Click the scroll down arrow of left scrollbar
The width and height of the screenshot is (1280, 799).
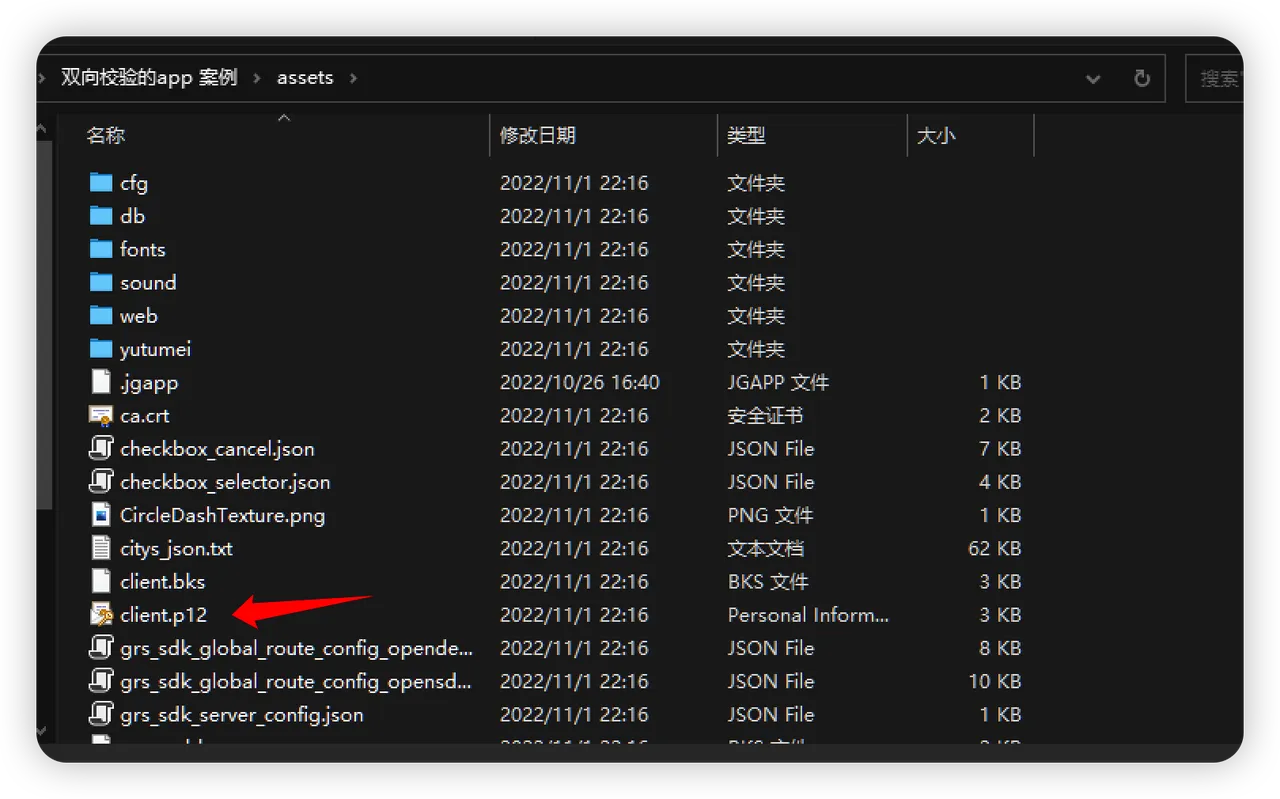[x=42, y=732]
